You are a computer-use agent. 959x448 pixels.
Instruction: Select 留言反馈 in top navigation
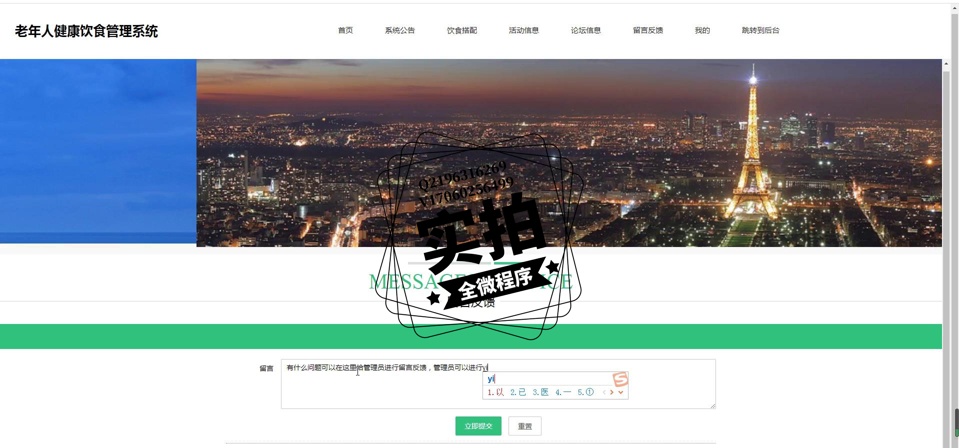click(647, 30)
